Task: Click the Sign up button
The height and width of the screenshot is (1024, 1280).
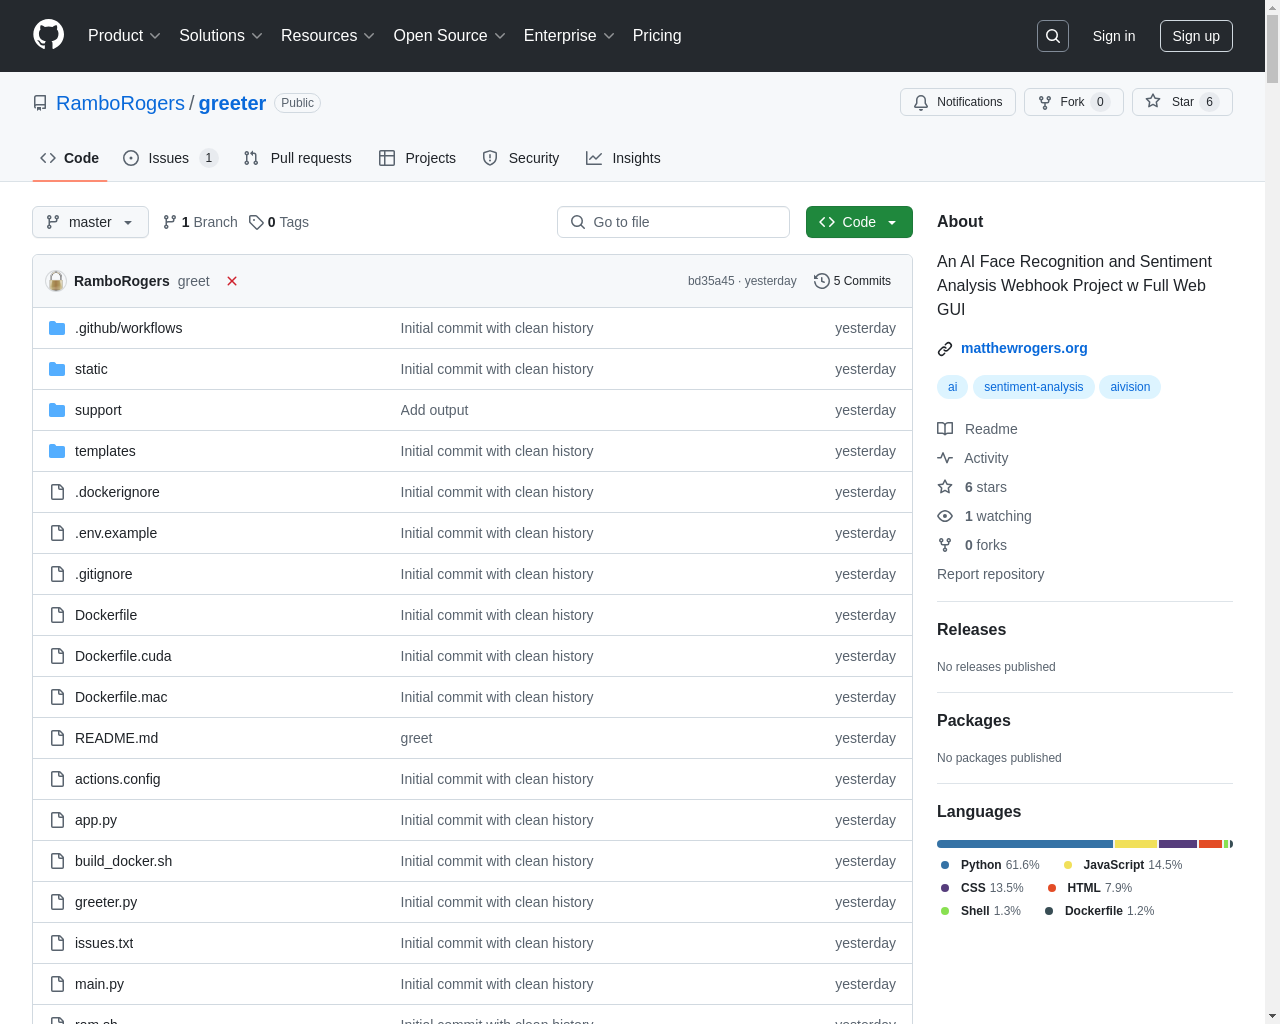Action: pos(1196,36)
